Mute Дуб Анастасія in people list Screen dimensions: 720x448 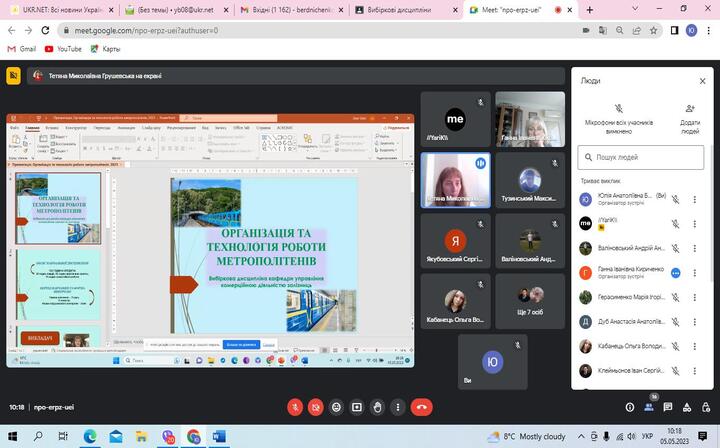click(x=675, y=322)
